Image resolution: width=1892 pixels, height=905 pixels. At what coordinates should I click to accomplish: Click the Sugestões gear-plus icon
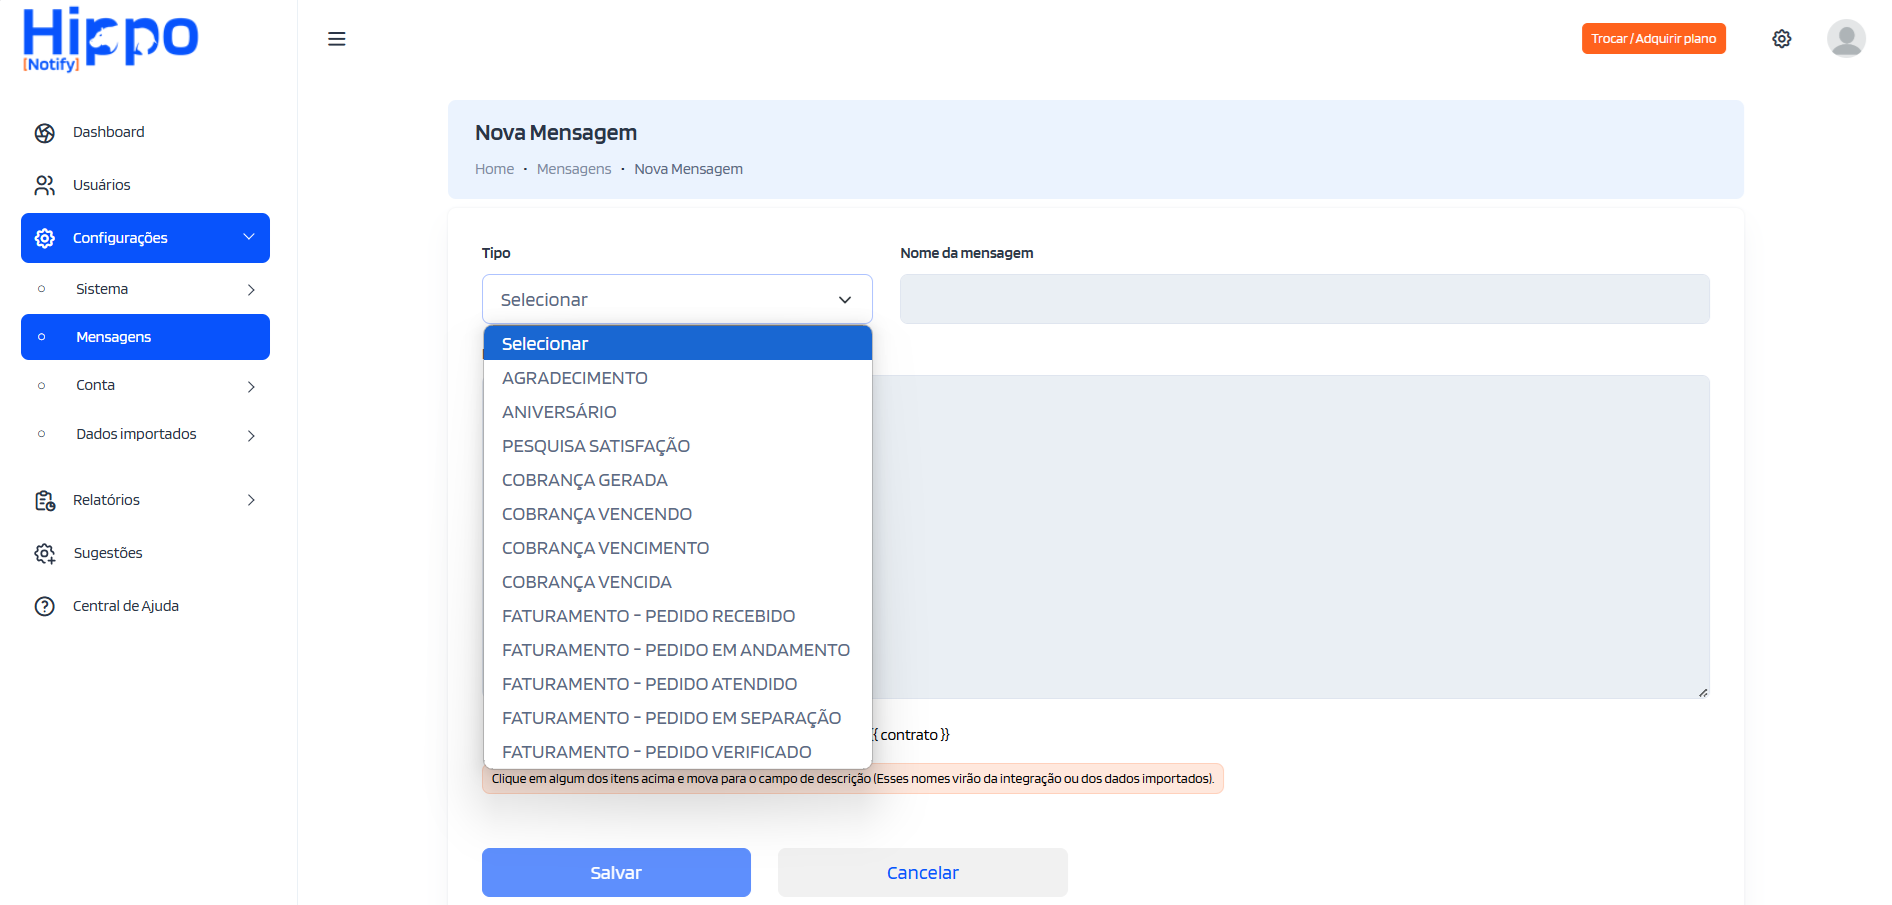pos(44,552)
